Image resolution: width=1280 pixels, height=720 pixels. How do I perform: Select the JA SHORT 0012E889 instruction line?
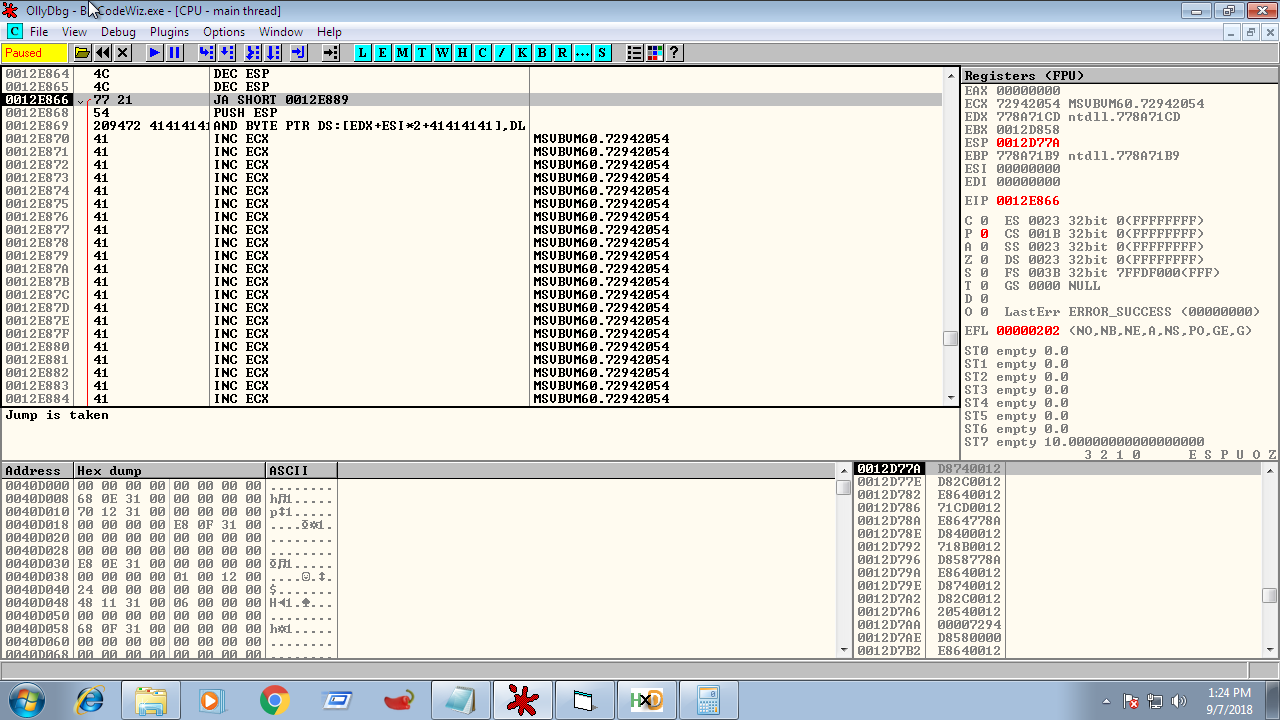click(472, 100)
